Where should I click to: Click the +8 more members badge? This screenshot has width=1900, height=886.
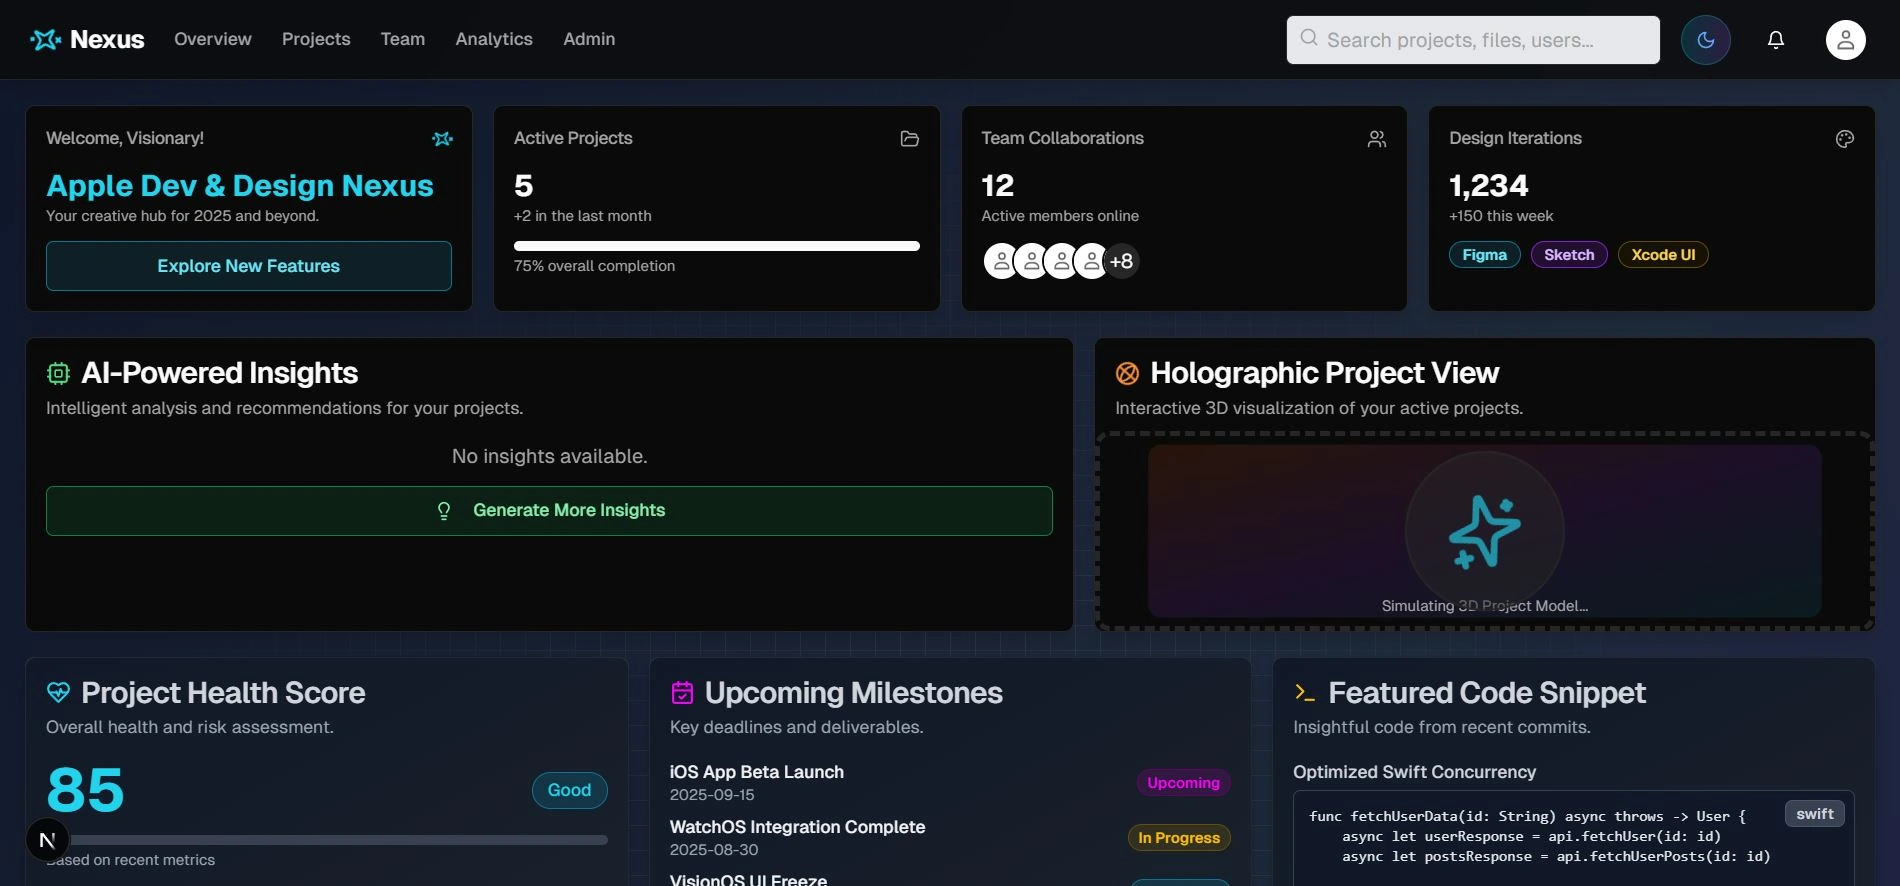[x=1122, y=261]
